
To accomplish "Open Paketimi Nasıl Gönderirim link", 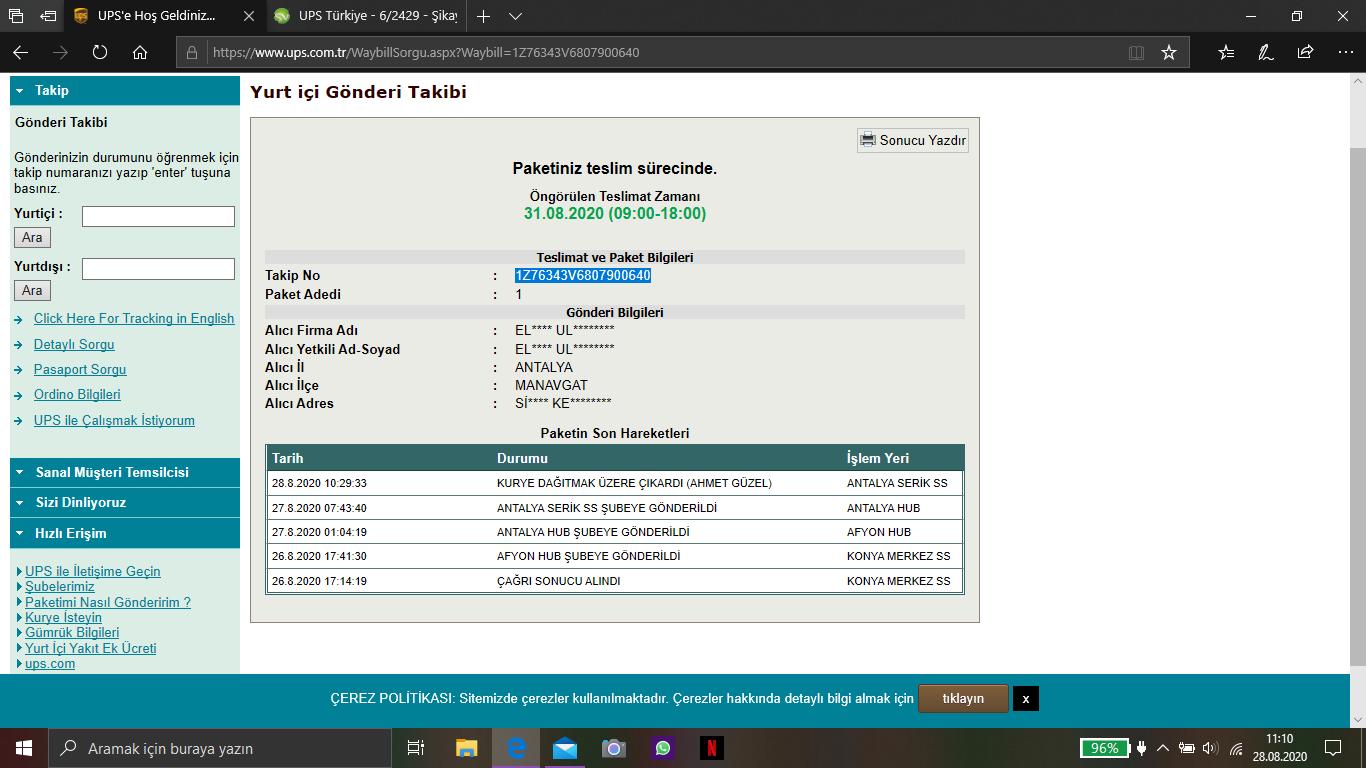I will pyautogui.click(x=108, y=602).
